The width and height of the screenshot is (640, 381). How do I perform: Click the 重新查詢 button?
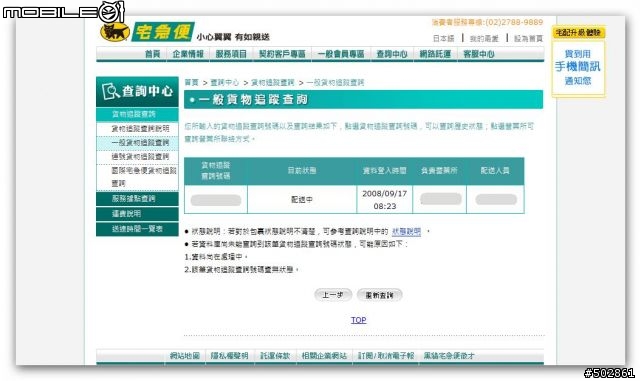point(379,295)
